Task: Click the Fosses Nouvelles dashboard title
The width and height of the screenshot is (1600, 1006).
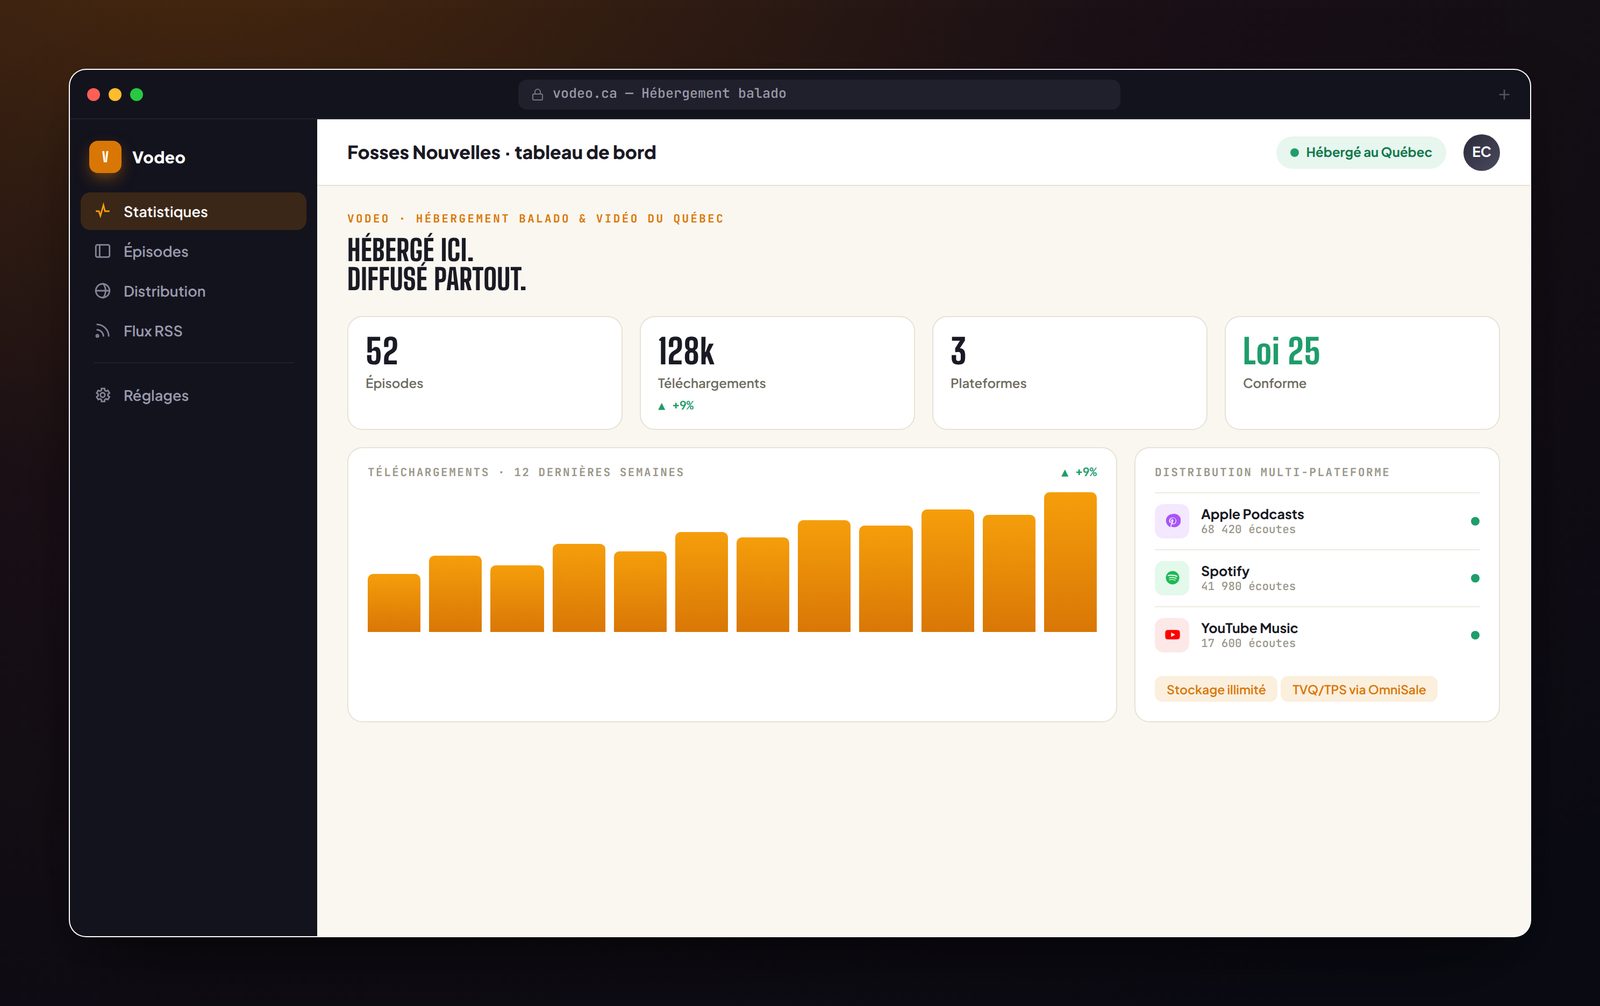Action: 502,152
